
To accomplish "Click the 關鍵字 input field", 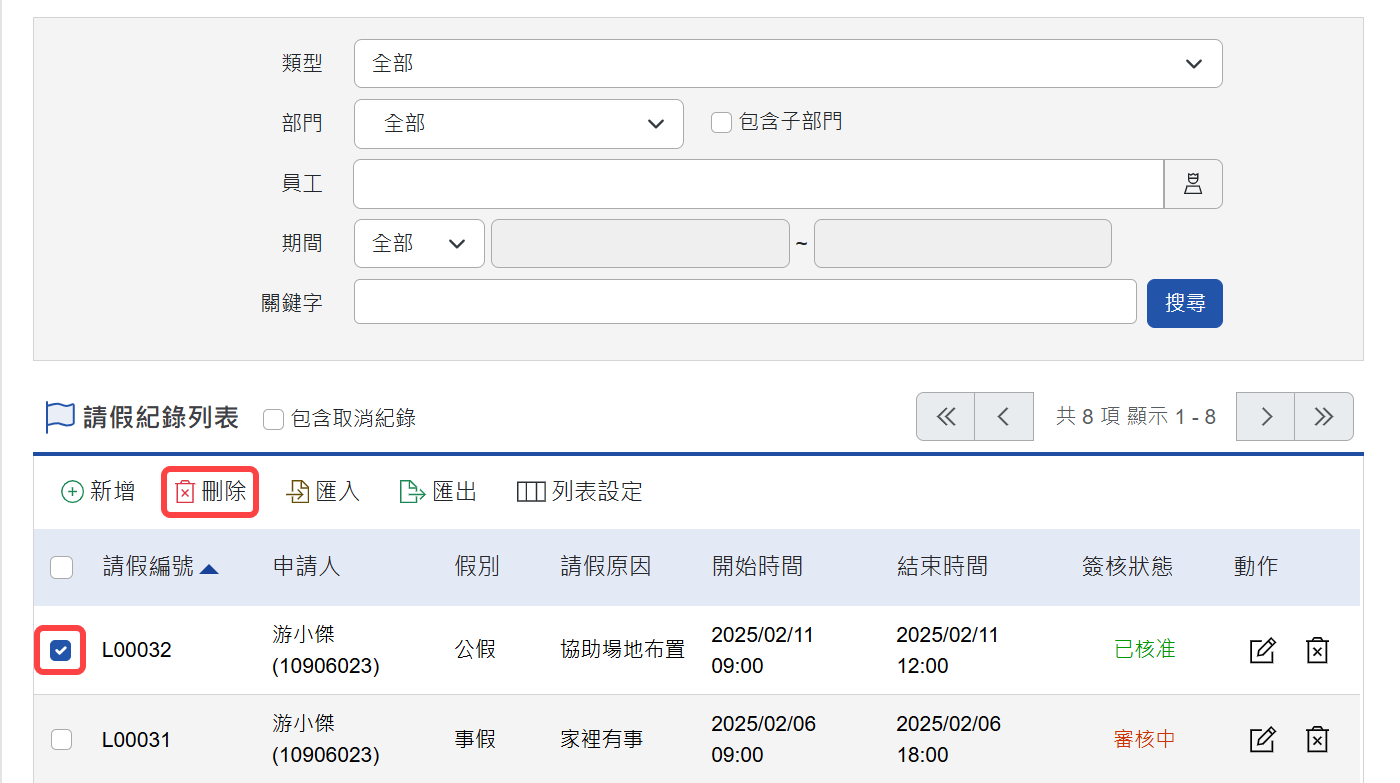I will (x=745, y=303).
